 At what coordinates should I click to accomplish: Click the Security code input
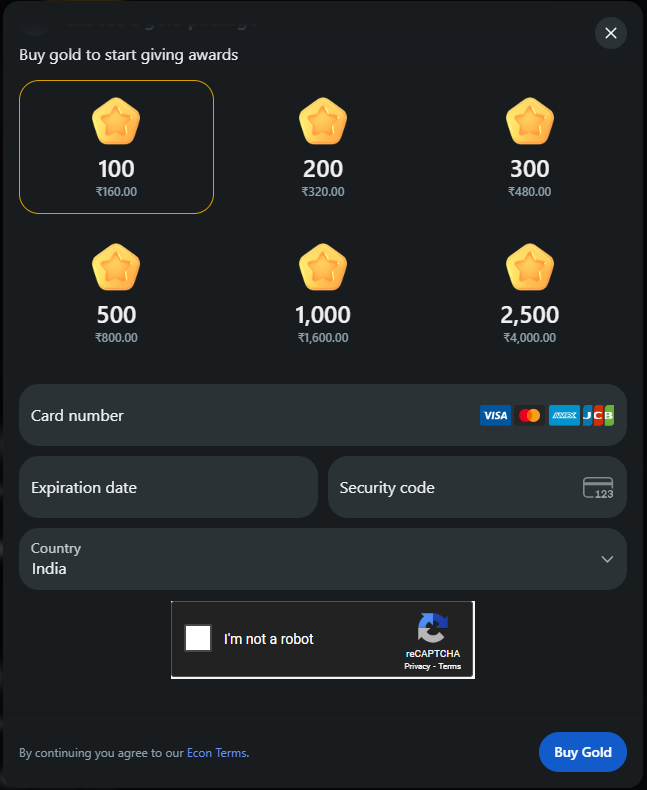tap(450, 488)
